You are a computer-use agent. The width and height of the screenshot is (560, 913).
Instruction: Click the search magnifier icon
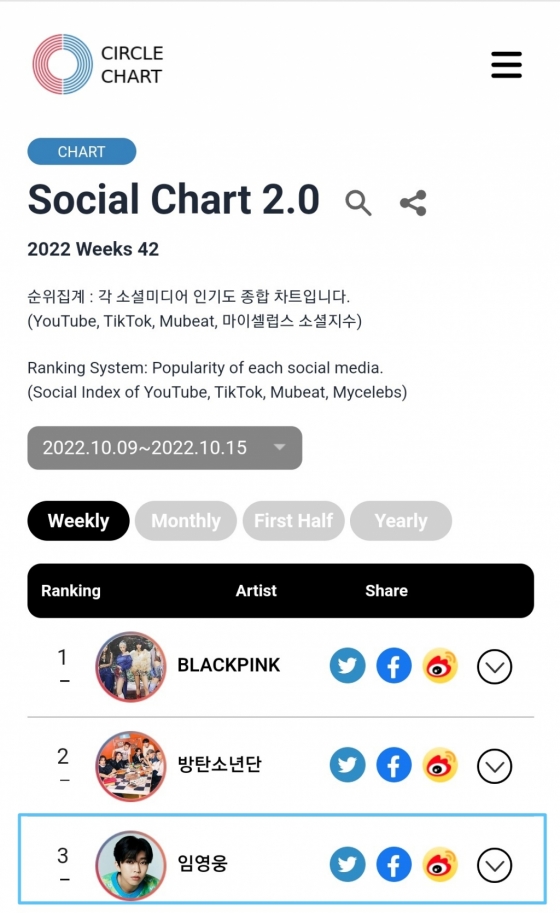[358, 203]
